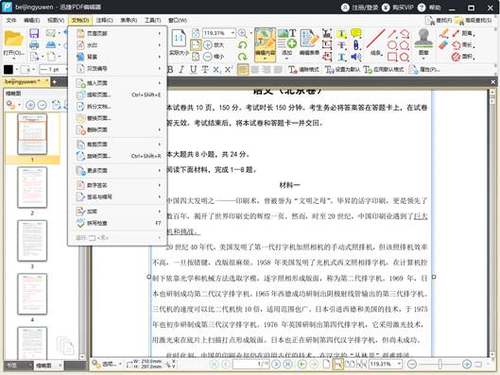The height and width of the screenshot is (375, 500).
Task: Toggle italic text formatting
Action: tap(181, 69)
